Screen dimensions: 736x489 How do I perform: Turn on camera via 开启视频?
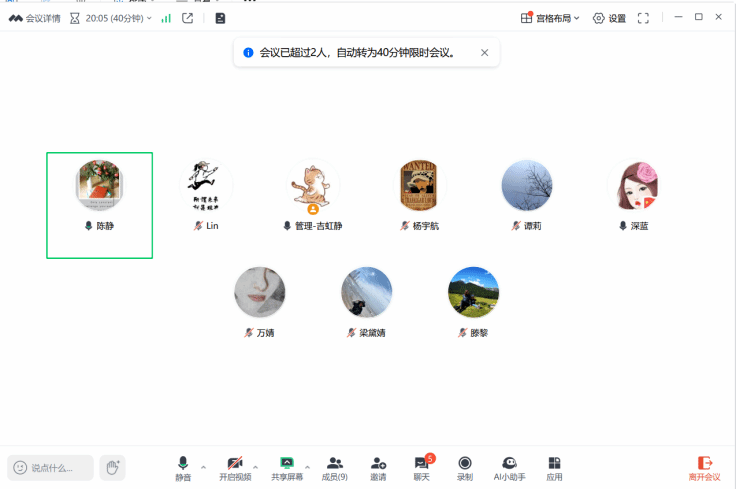(235, 467)
